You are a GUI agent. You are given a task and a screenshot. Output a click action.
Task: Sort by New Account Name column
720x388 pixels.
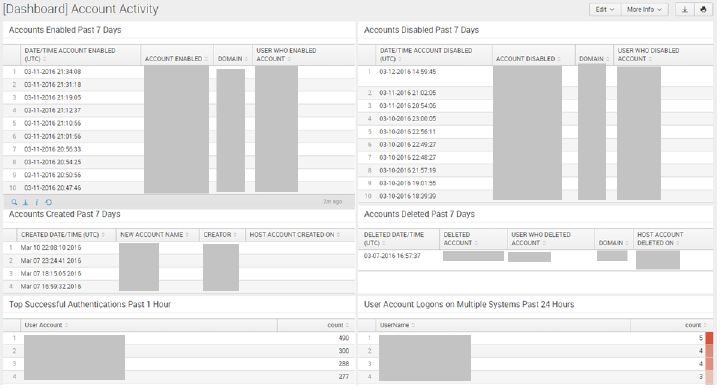[155, 235]
